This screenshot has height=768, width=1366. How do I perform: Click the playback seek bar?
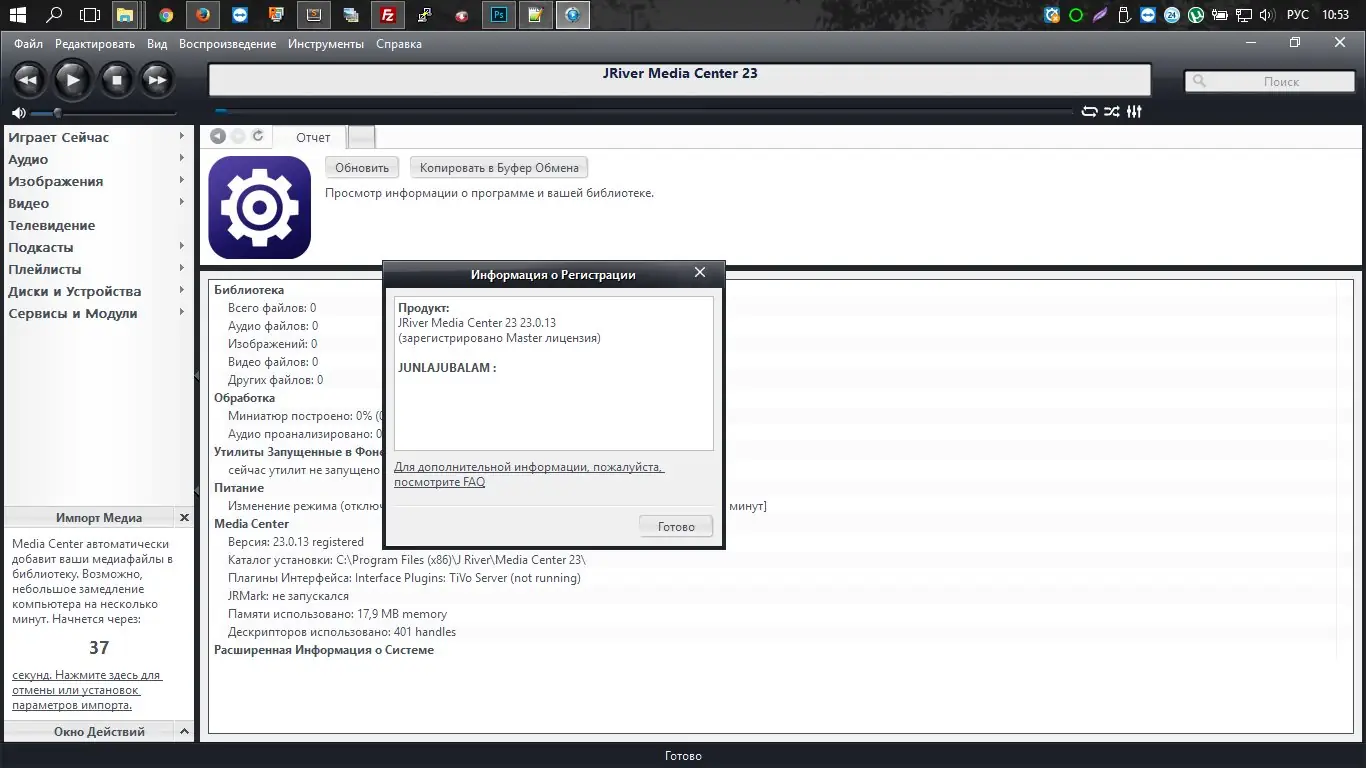645,112
